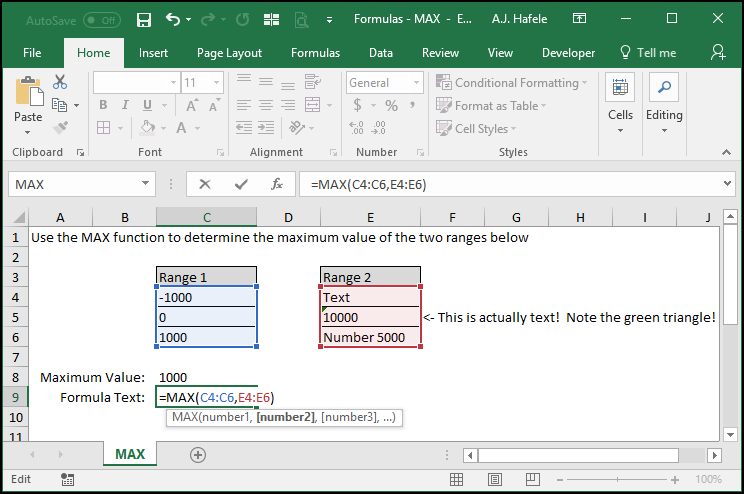This screenshot has width=744, height=494.
Task: Toggle the AutoSave switch
Action: point(102,20)
